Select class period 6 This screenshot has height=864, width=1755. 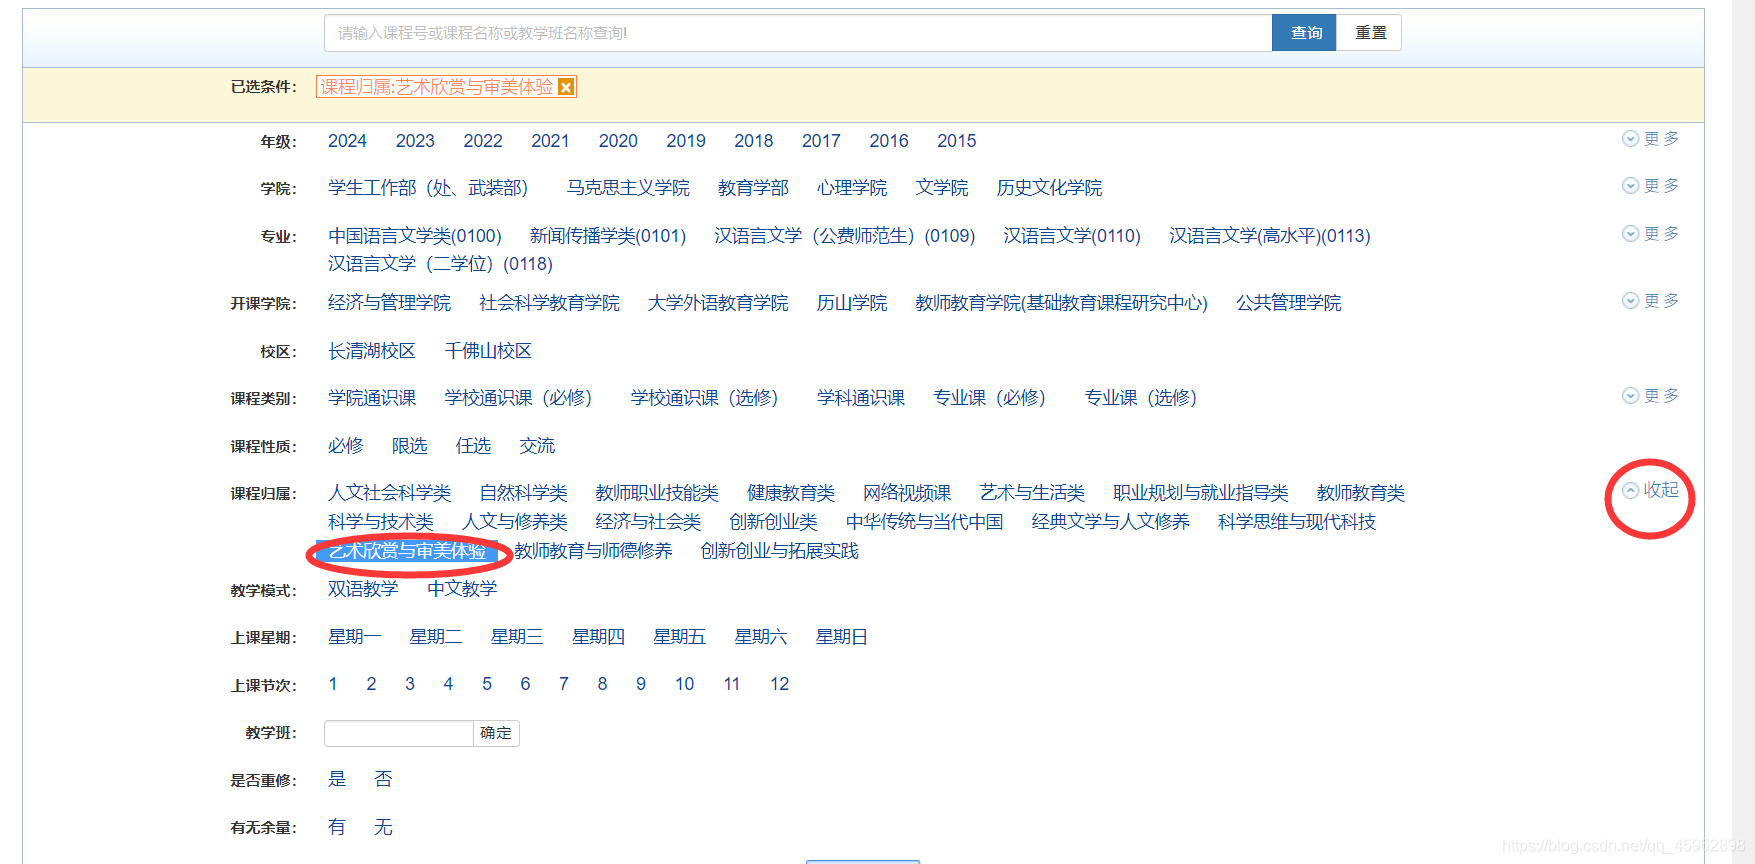coord(525,684)
